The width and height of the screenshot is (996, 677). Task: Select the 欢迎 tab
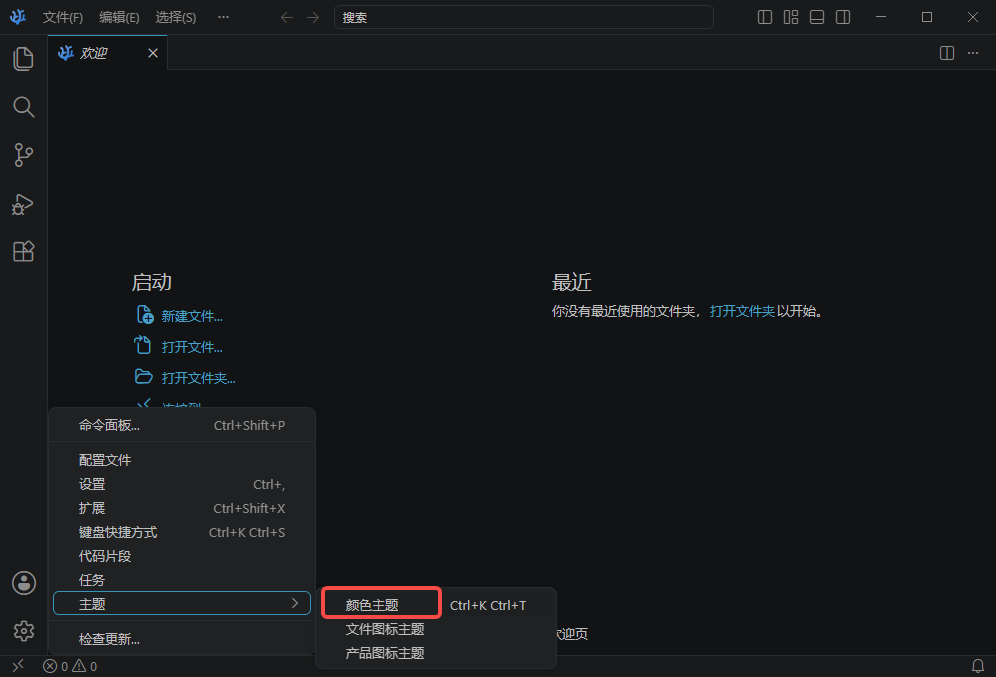pos(107,53)
